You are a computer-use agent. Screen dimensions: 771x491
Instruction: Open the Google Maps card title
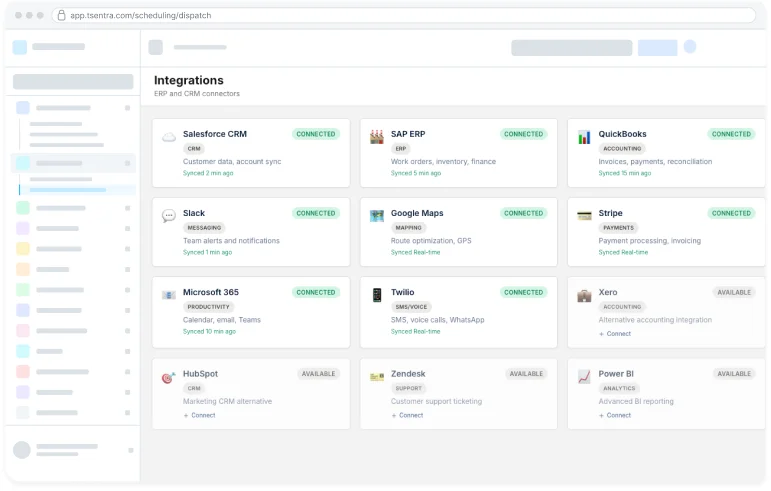[x=417, y=213]
